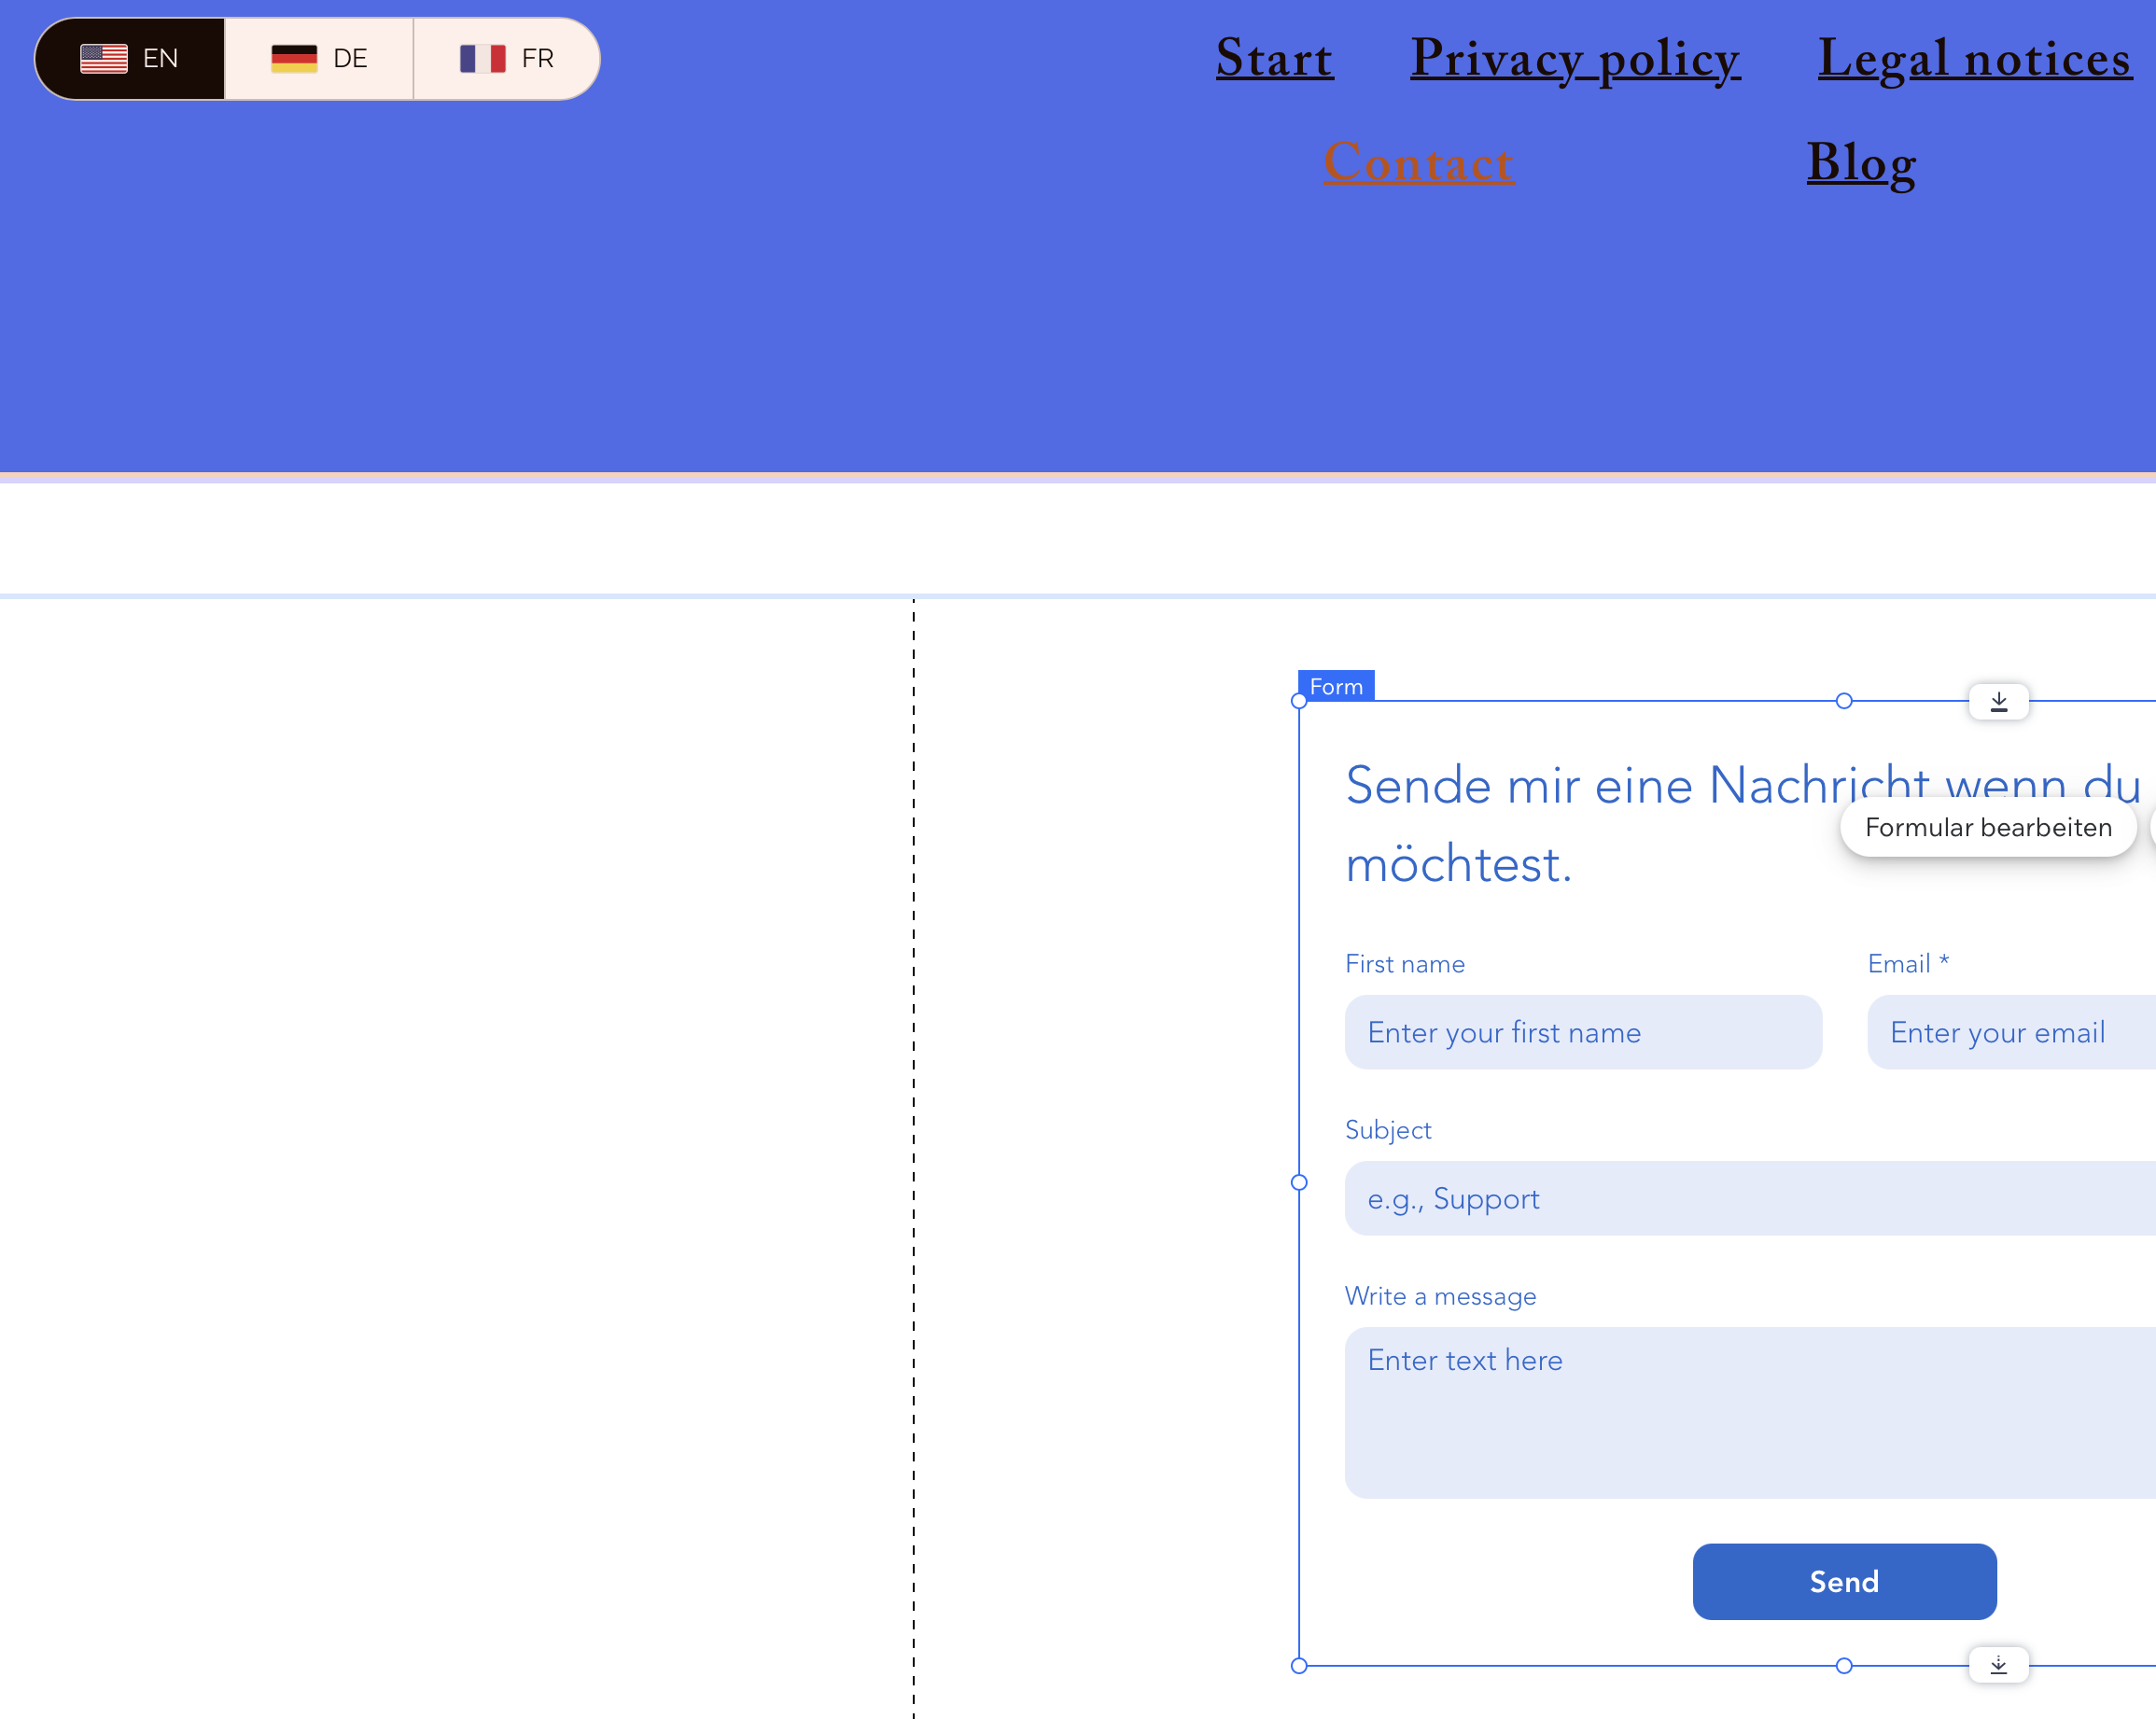
Task: Click the left-middle resize handle of form
Action: click(x=1299, y=1182)
